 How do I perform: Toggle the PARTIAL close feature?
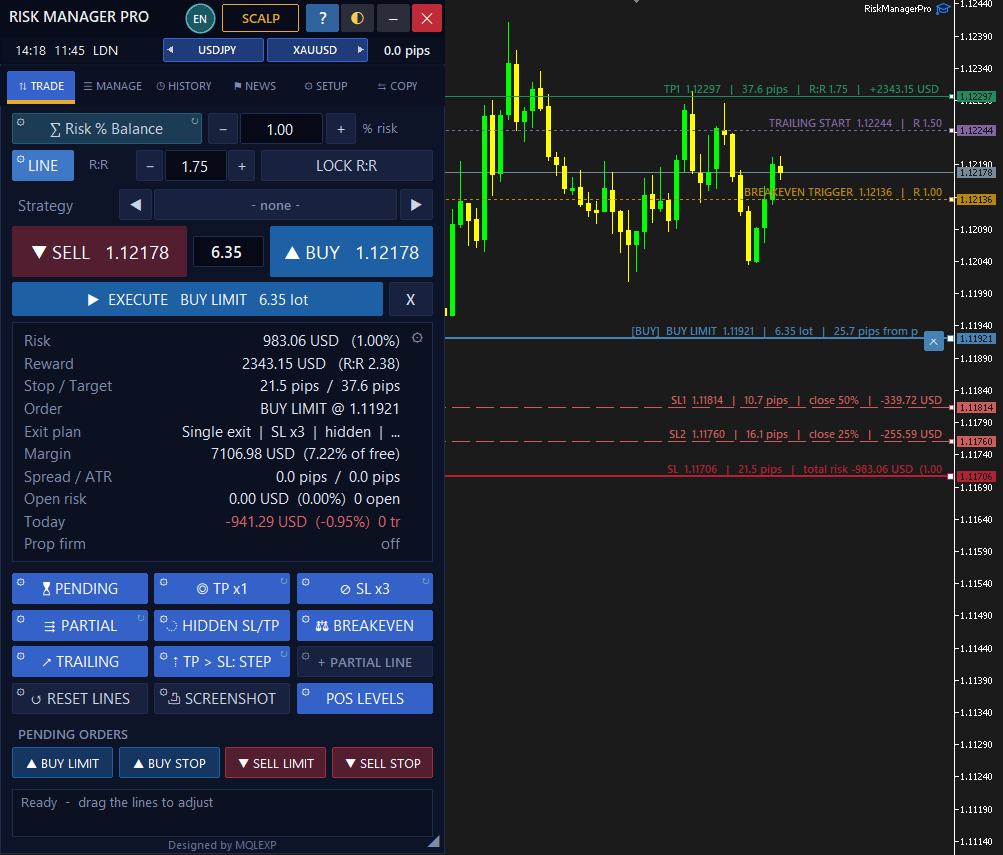(80, 625)
